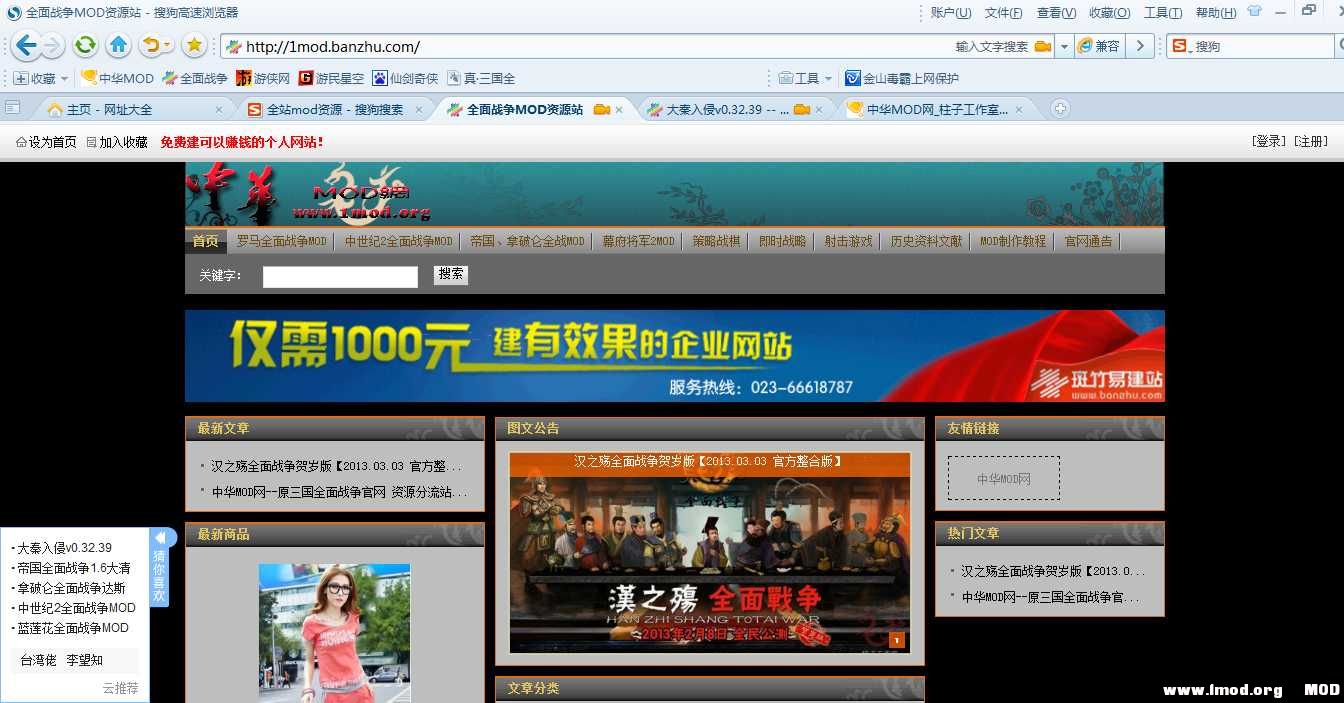Expand the 工具 dropdown in bookmarks bar
The image size is (1344, 703).
coord(828,78)
